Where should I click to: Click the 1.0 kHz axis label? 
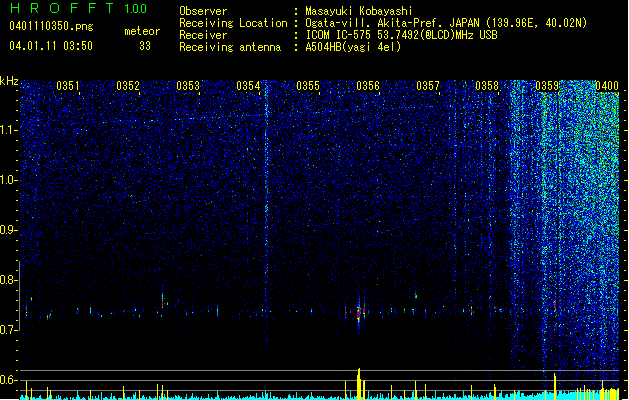[9, 180]
